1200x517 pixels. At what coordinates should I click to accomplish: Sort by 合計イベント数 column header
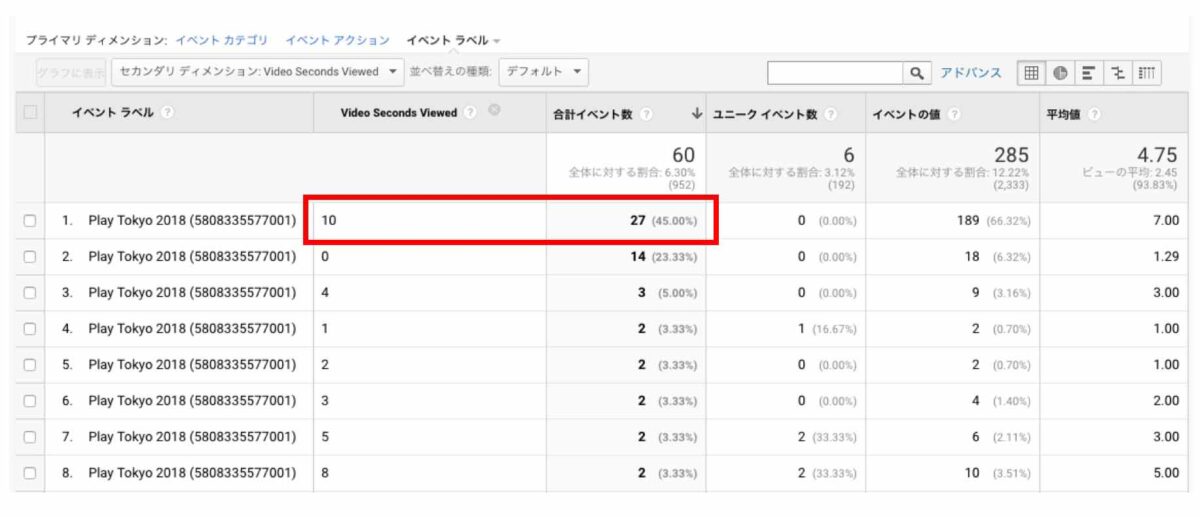pyautogui.click(x=593, y=114)
